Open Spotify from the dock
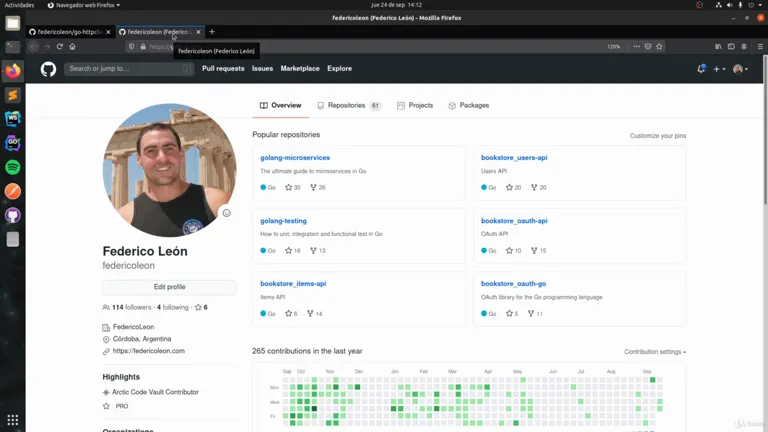This screenshot has height=432, width=768. point(13,167)
